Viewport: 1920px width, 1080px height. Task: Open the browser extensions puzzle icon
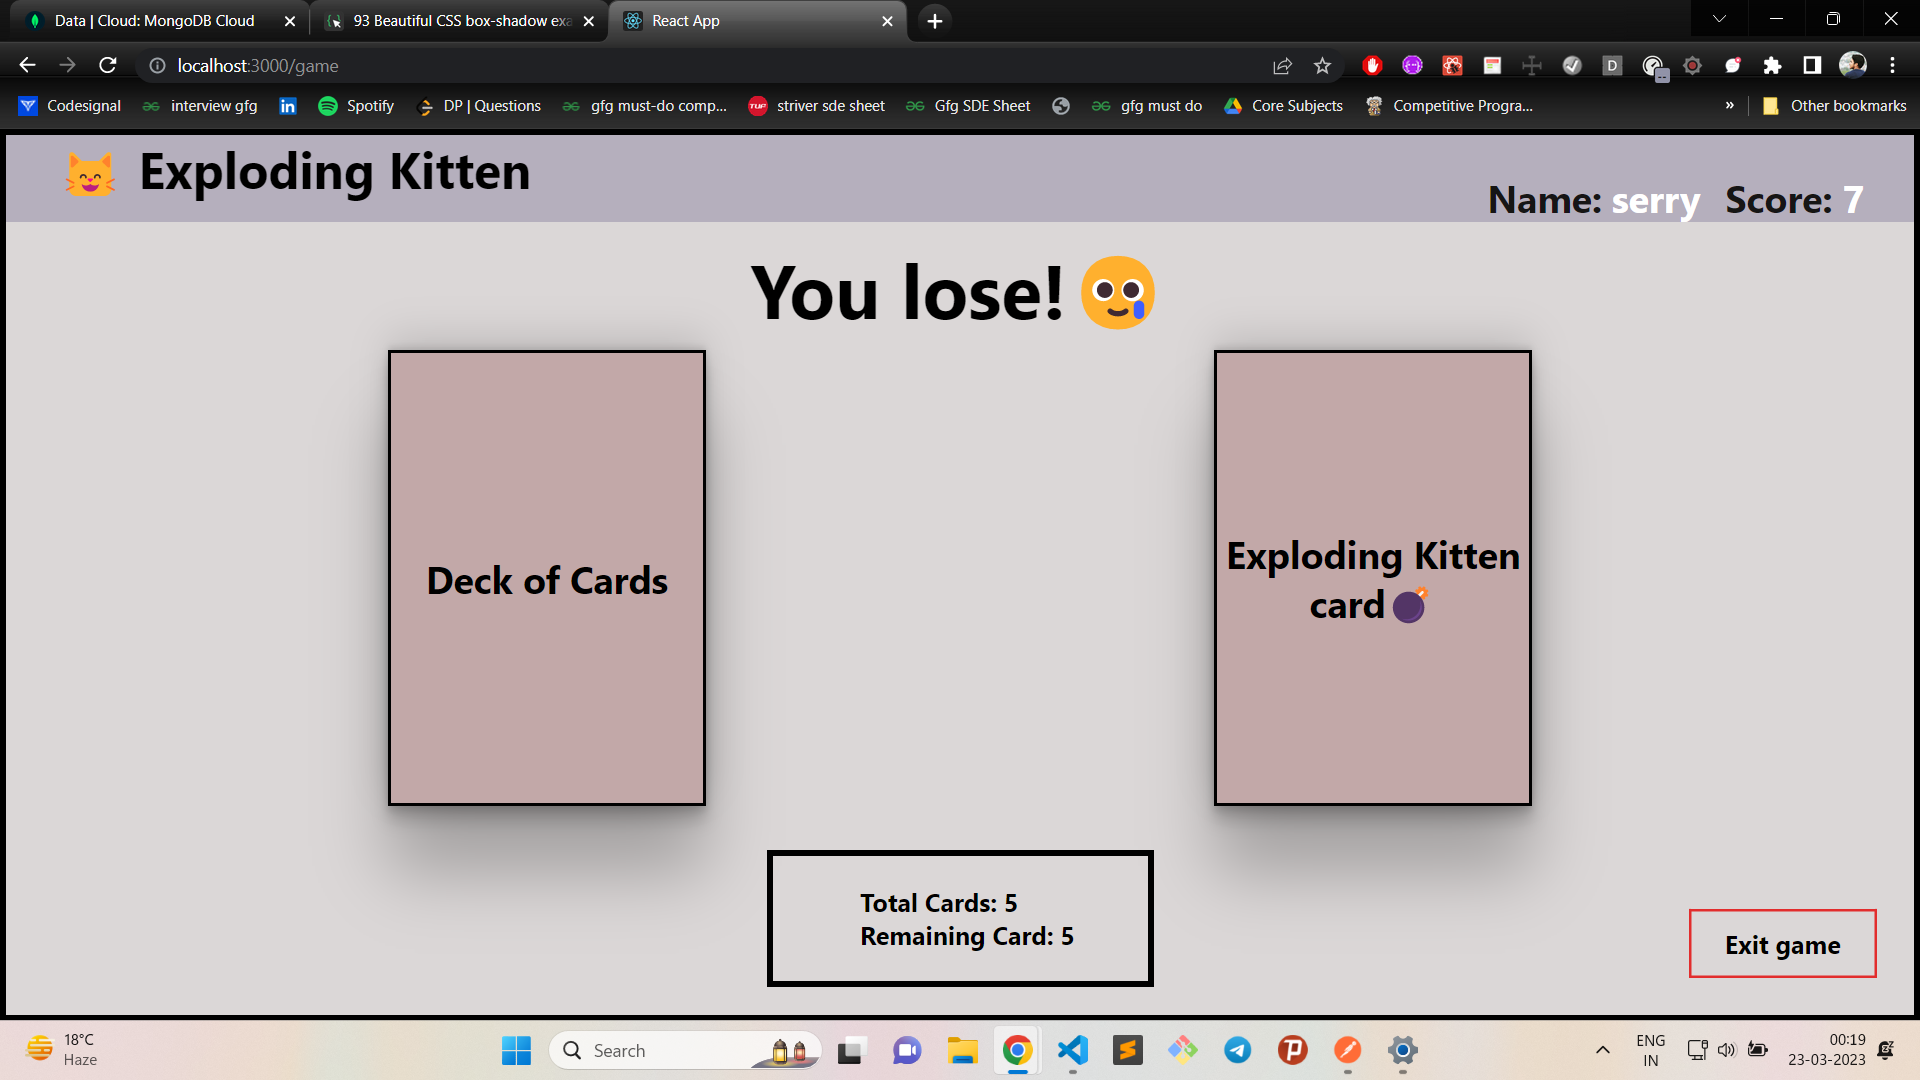(1772, 66)
